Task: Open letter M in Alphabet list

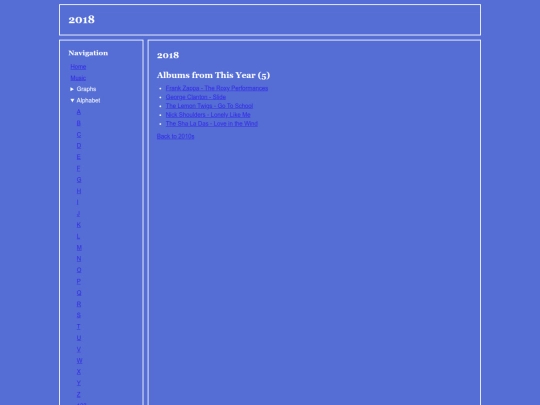Action: point(79,247)
